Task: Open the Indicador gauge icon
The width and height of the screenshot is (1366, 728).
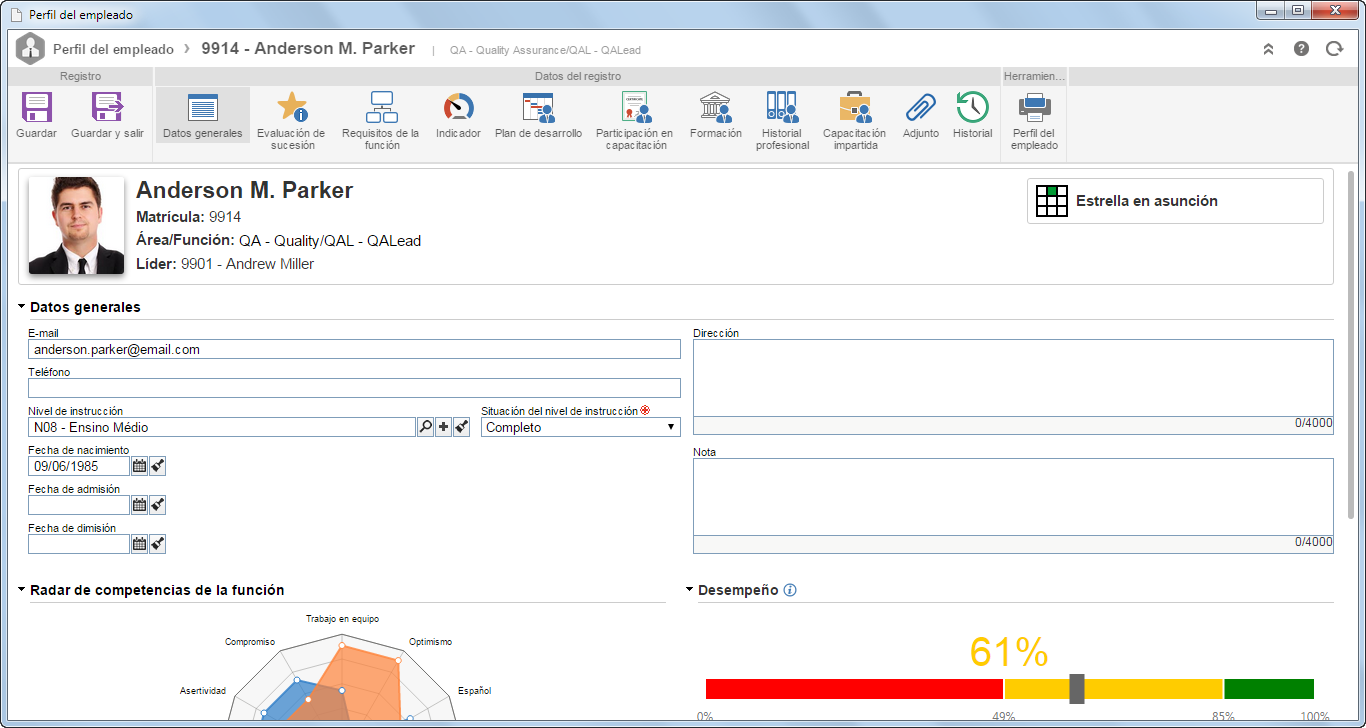Action: (458, 107)
